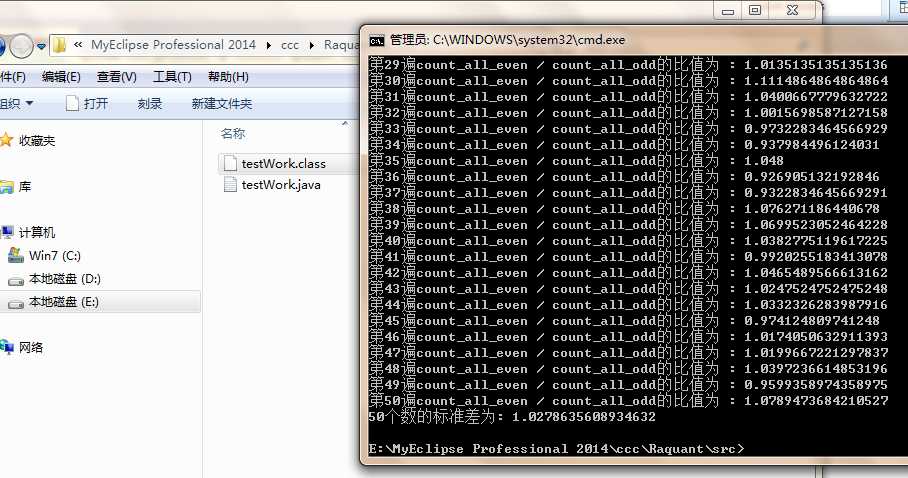Viewport: 908px width, 478px height.
Task: Select 收藏夹 in the navigation pane
Action: coord(37,140)
